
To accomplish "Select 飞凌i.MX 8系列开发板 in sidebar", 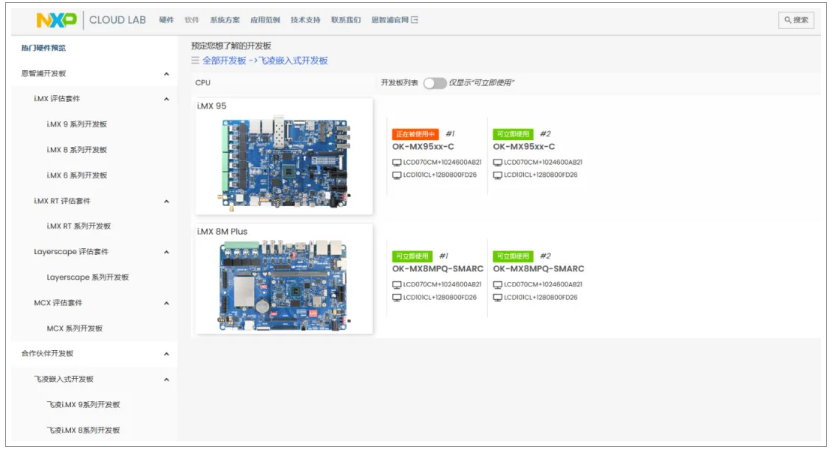I will tap(83, 430).
